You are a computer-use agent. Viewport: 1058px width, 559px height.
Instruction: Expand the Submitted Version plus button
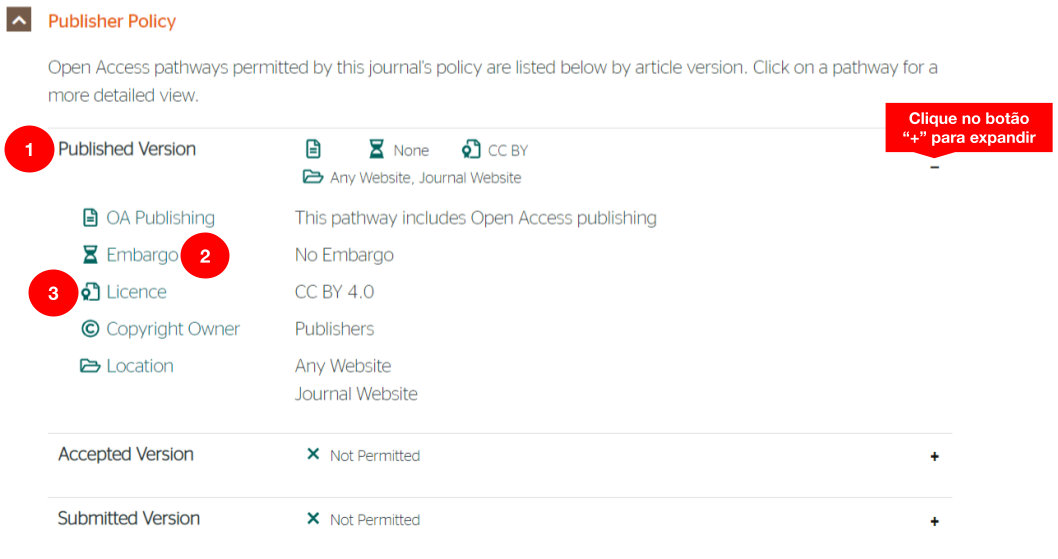tap(935, 521)
